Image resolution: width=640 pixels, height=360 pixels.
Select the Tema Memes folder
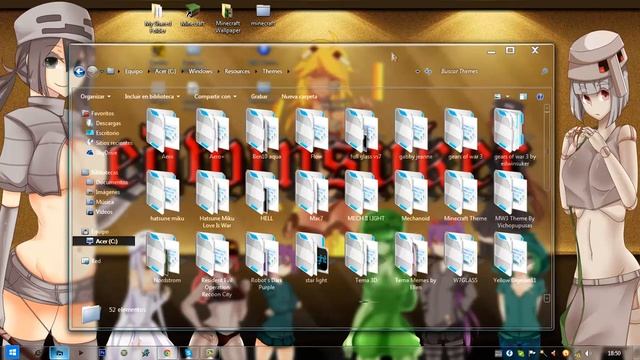(x=415, y=261)
